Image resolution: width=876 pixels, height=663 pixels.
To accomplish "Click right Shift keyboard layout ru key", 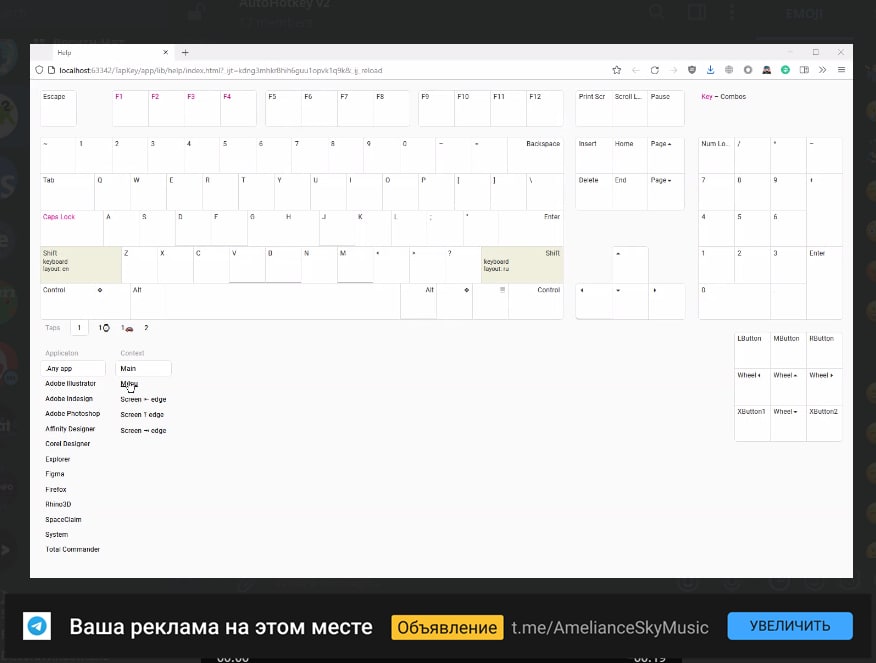I will click(522, 265).
